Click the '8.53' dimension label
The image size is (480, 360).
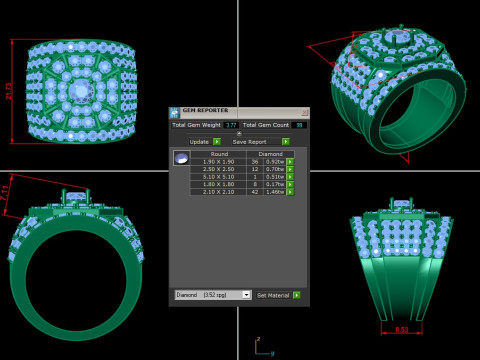tap(402, 330)
